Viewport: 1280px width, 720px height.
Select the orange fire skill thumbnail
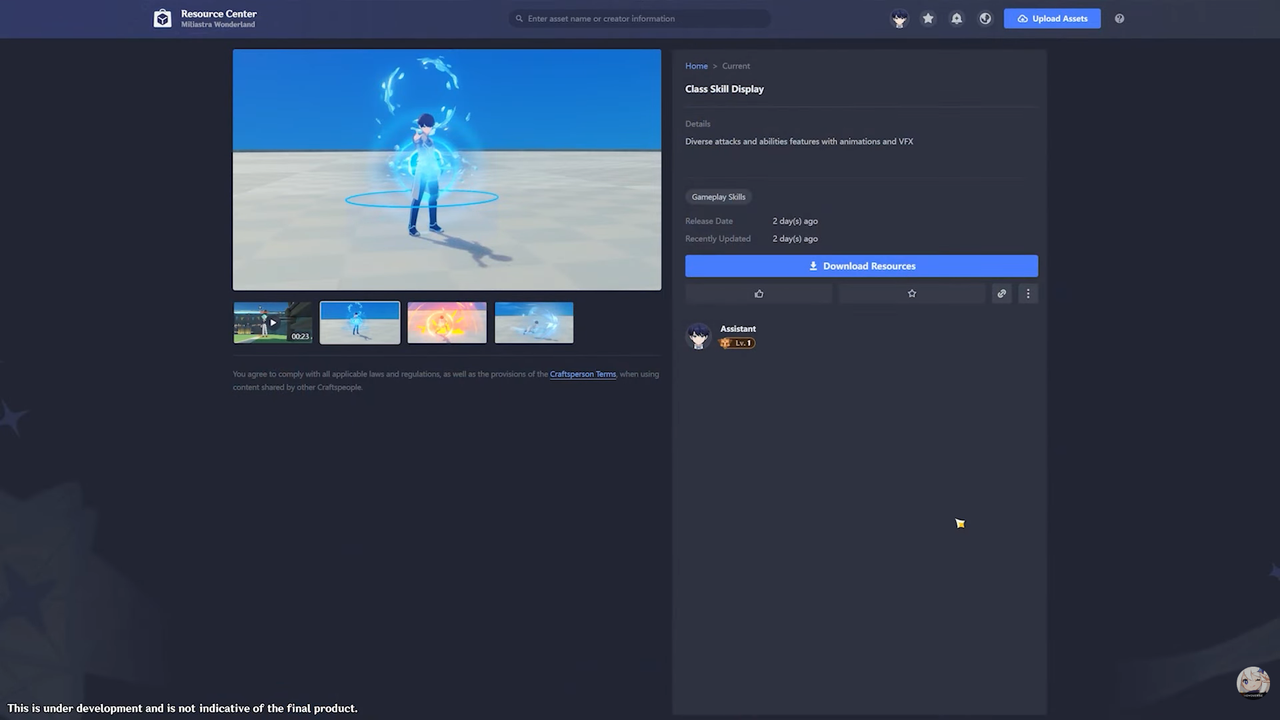coord(447,323)
